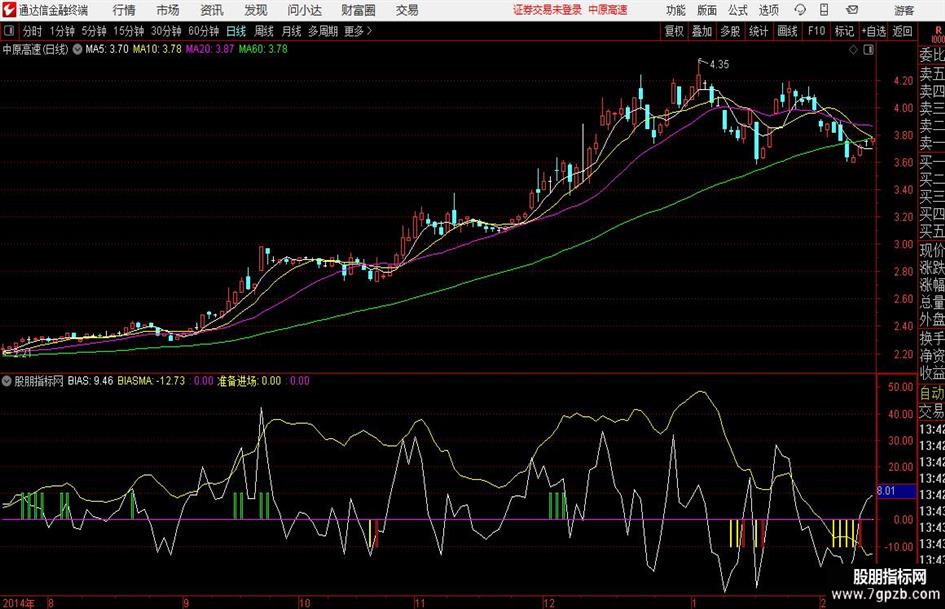The width and height of the screenshot is (945, 609).
Task: Switch to the 分时 period tab
Action: pyautogui.click(x=33, y=31)
